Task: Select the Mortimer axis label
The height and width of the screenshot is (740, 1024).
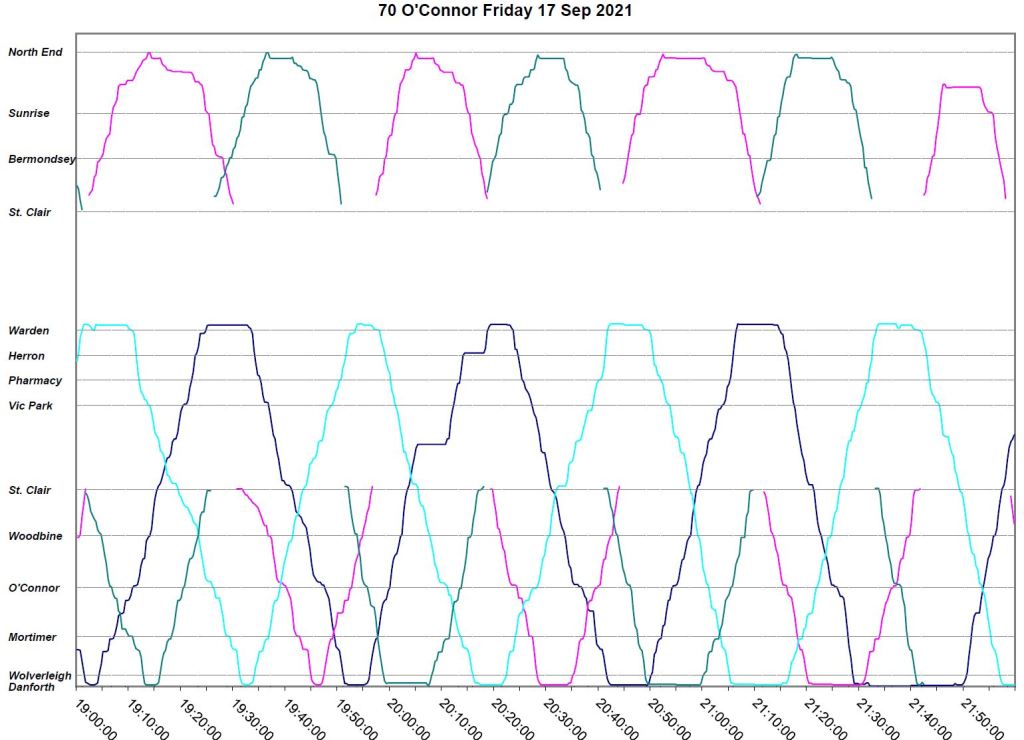Action: [x=32, y=637]
